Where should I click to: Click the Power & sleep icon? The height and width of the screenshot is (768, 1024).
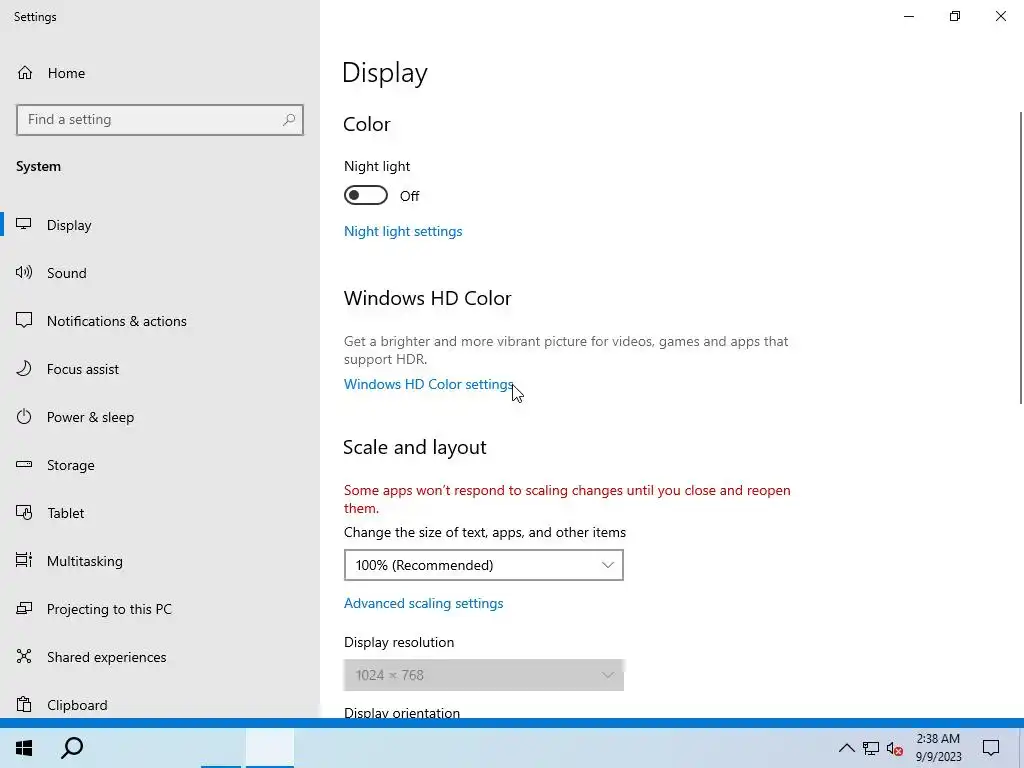coord(24,417)
